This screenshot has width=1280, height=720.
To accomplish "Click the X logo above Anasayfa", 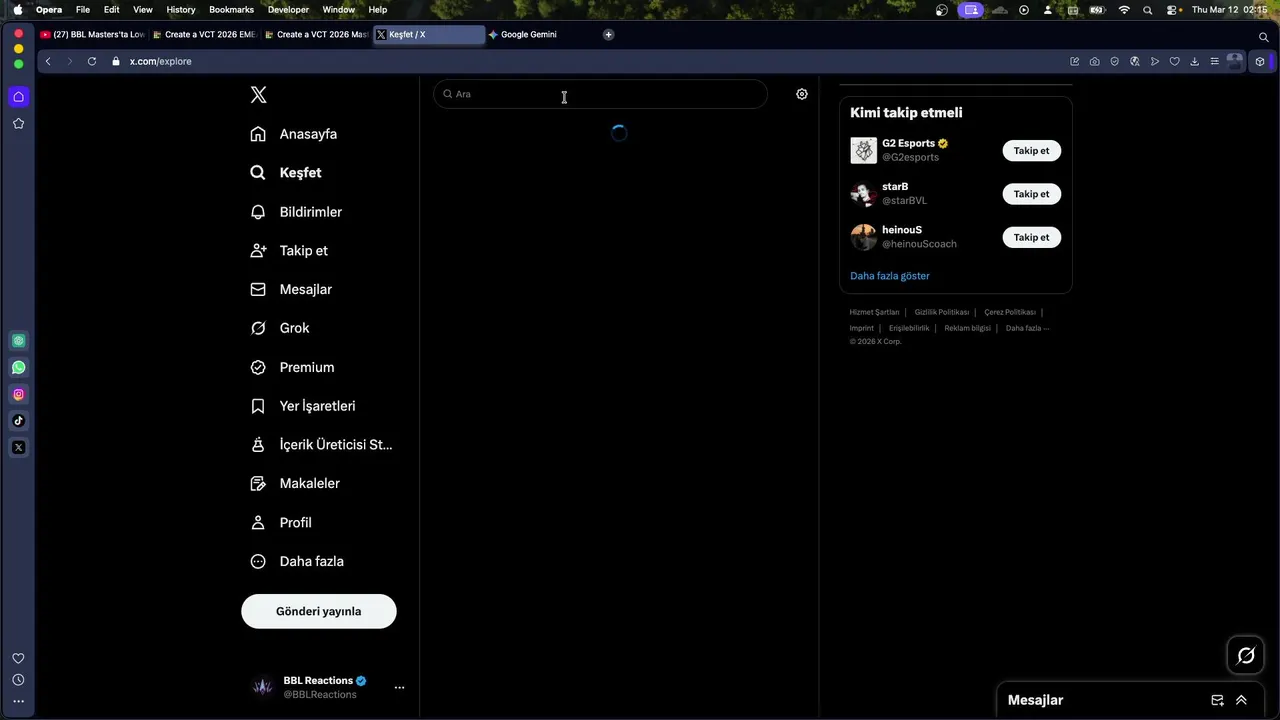I will [x=258, y=95].
